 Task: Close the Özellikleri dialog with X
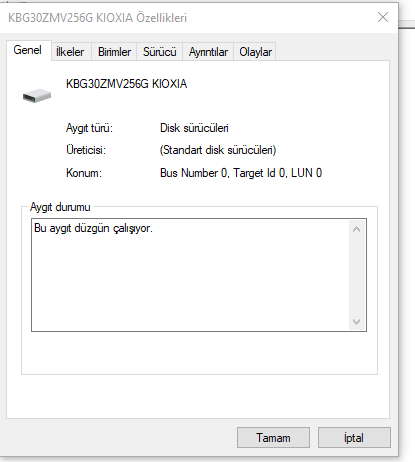[x=383, y=17]
